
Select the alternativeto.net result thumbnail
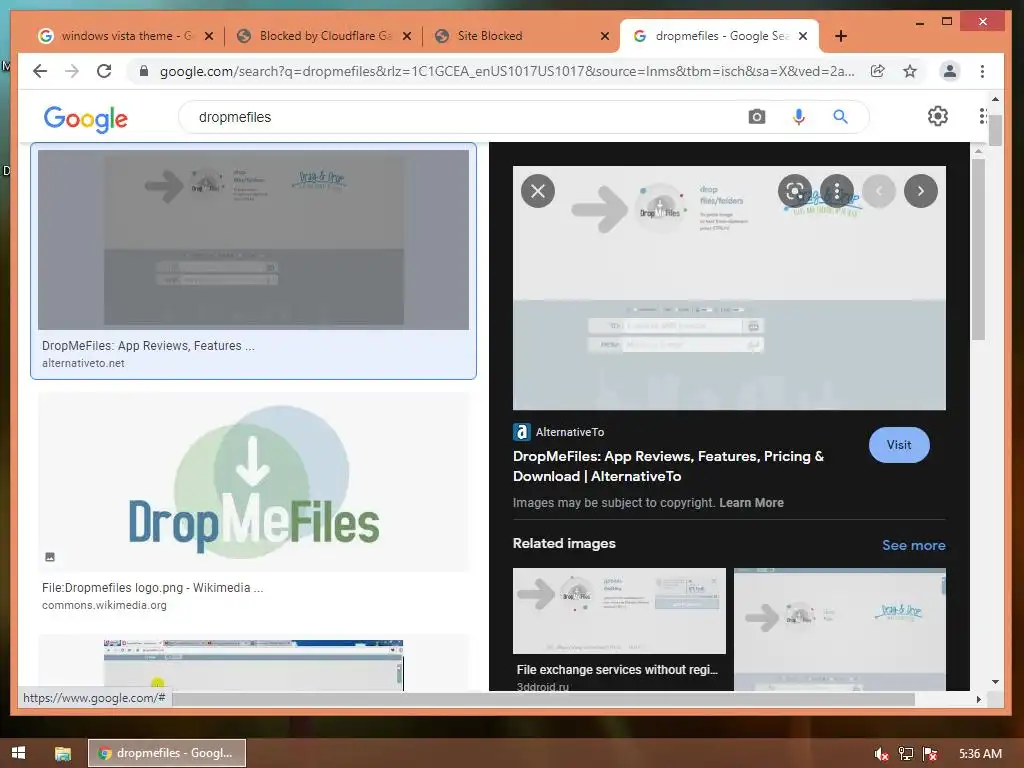point(253,240)
